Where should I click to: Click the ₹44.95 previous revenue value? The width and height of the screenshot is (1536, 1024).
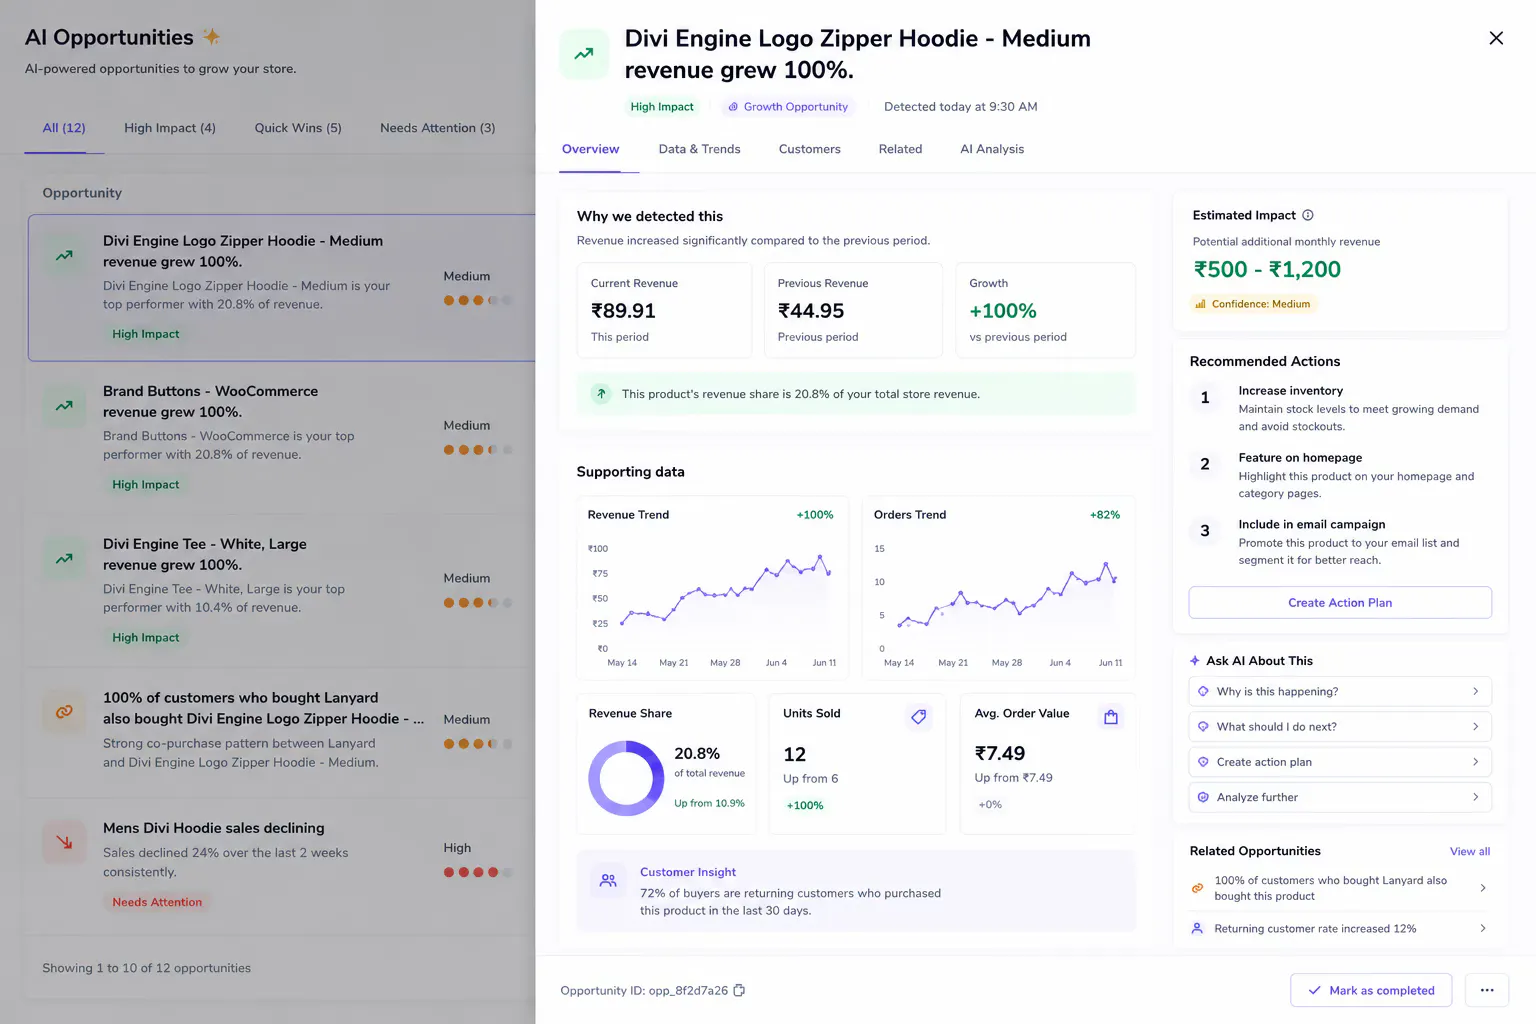pyautogui.click(x=811, y=311)
